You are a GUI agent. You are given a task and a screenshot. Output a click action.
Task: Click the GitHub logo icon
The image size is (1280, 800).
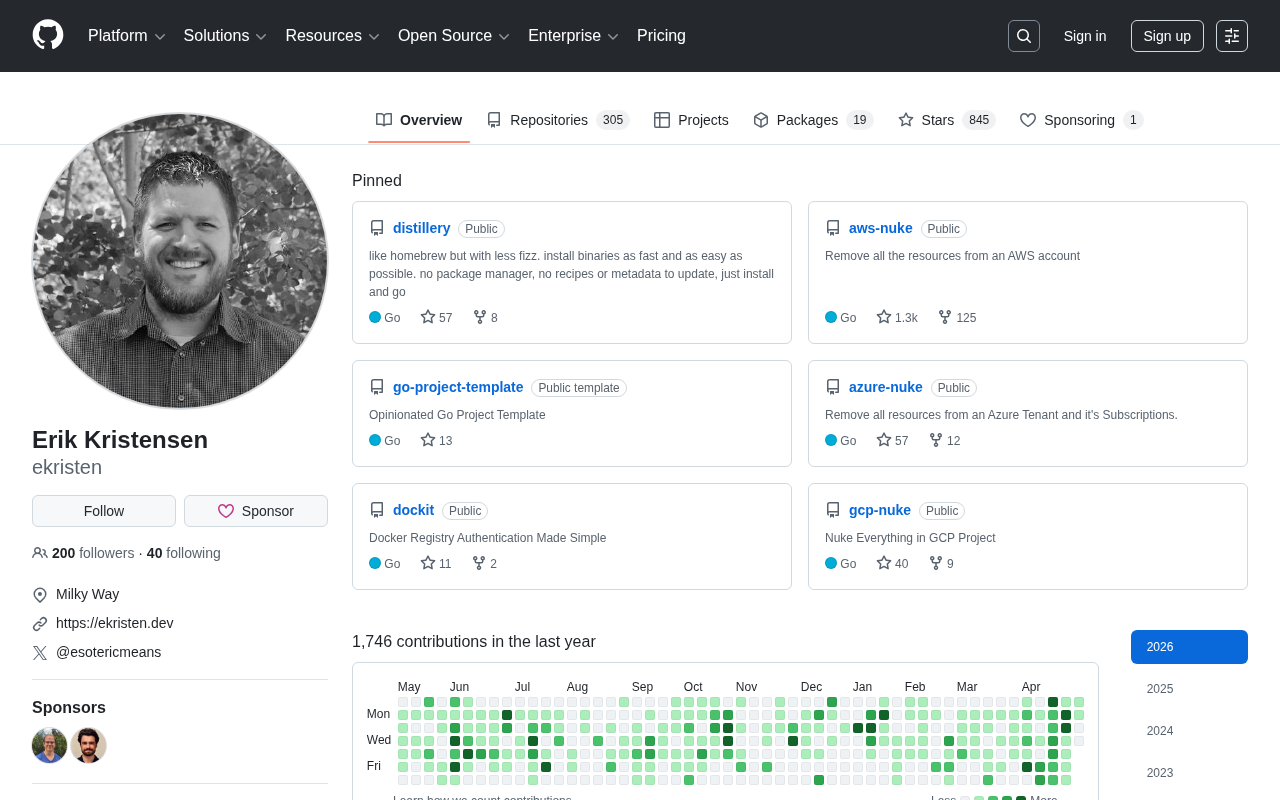[x=48, y=35]
